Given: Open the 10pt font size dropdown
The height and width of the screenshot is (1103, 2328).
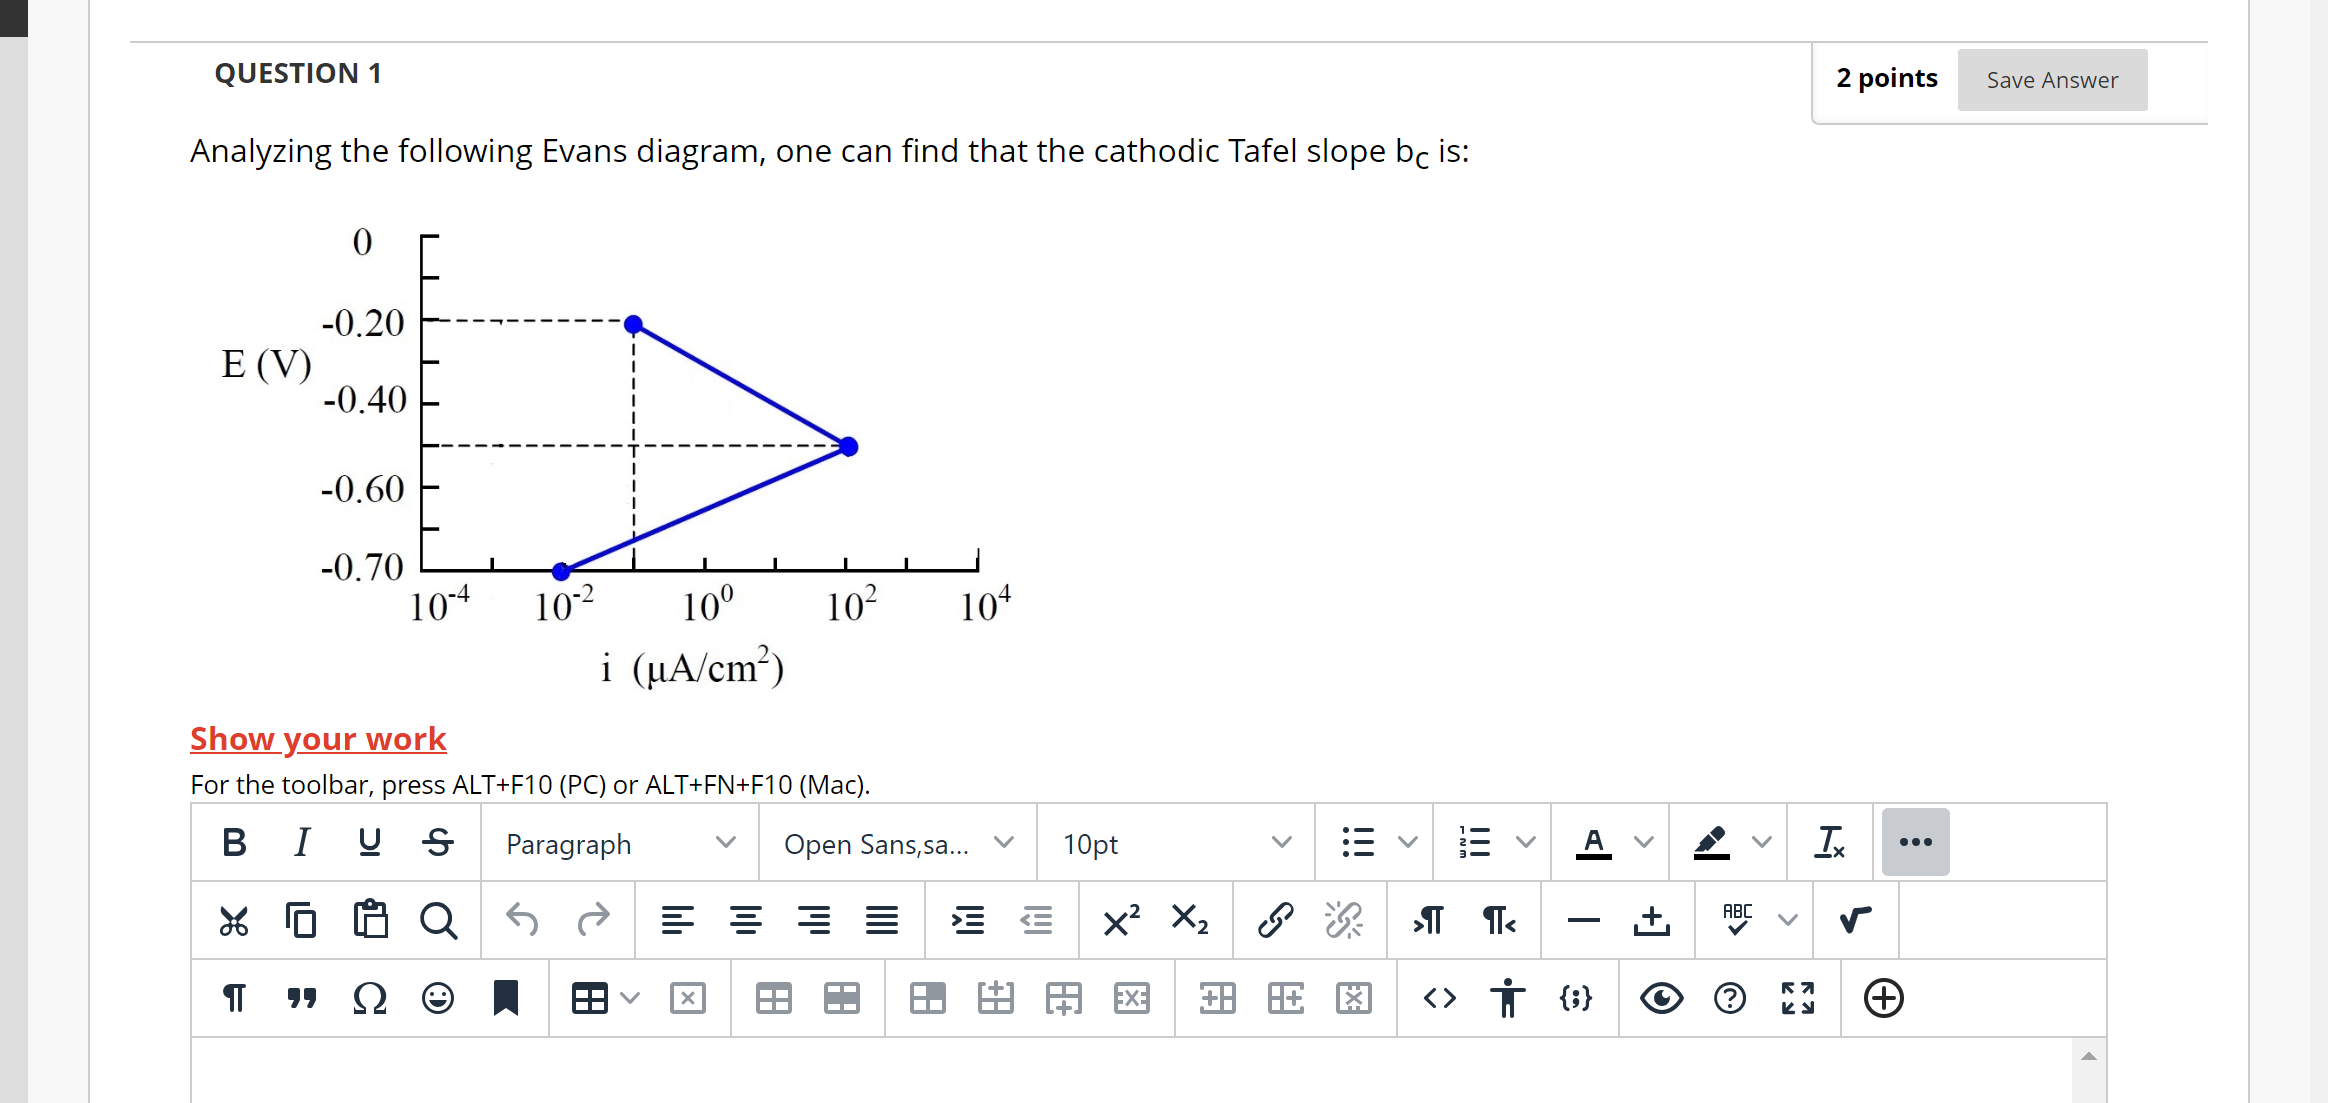Looking at the screenshot, I should (x=1173, y=843).
